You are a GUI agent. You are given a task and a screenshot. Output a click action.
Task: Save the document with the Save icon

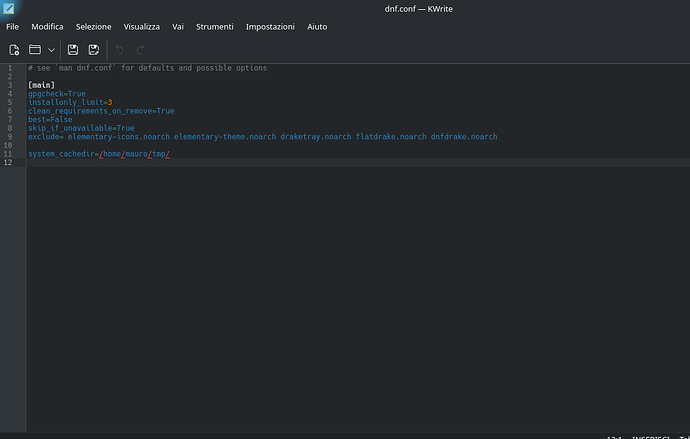click(x=73, y=49)
